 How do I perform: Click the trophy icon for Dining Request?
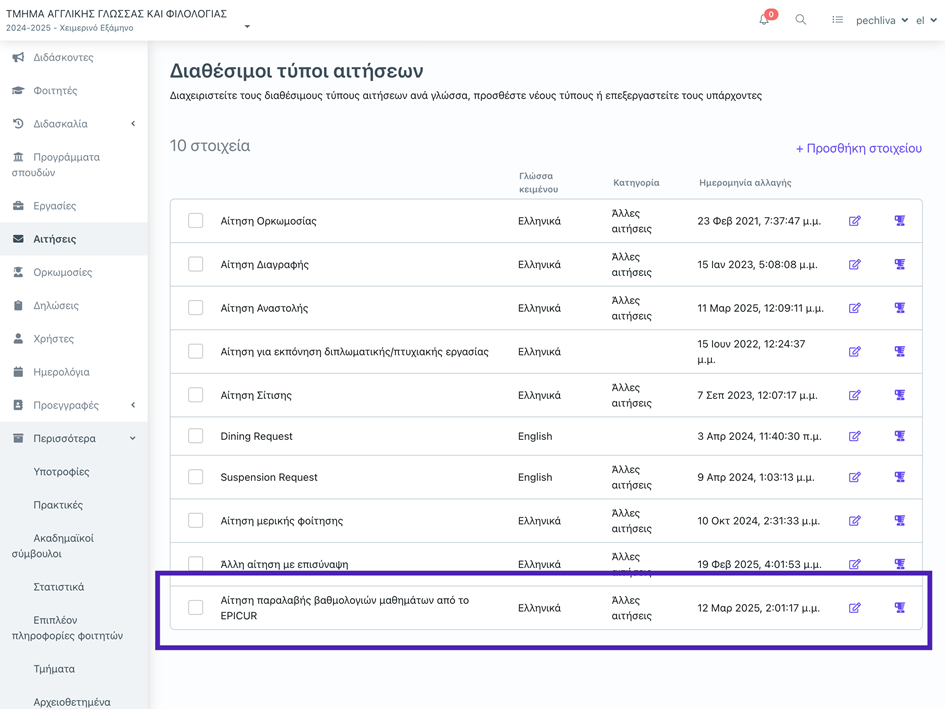pyautogui.click(x=900, y=436)
